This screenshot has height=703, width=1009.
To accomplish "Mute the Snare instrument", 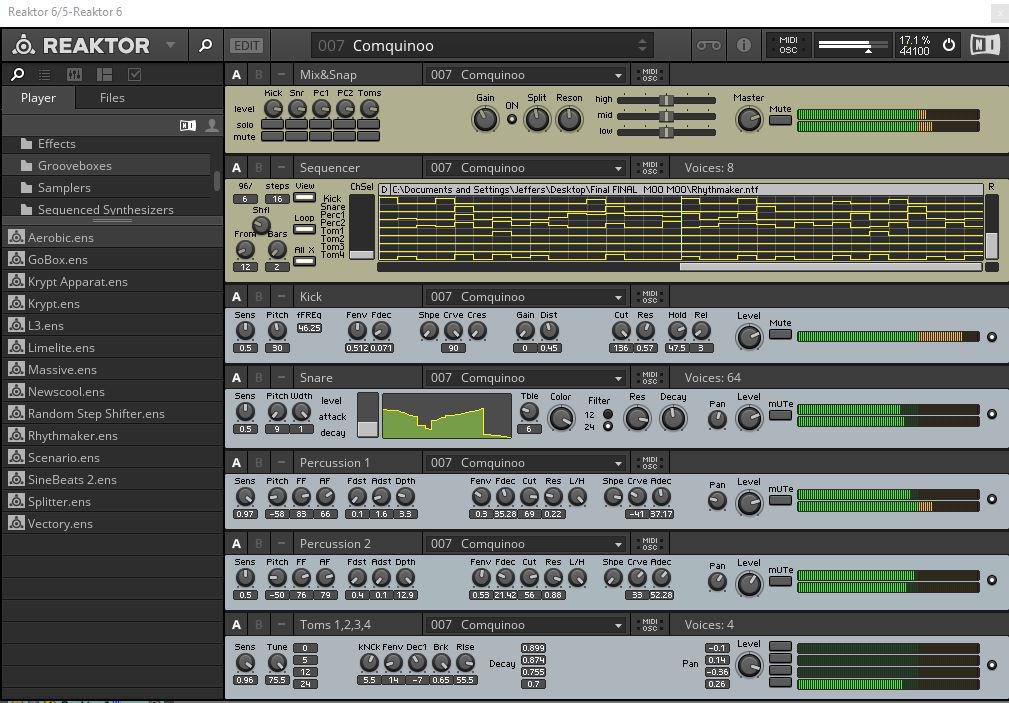I will [781, 415].
